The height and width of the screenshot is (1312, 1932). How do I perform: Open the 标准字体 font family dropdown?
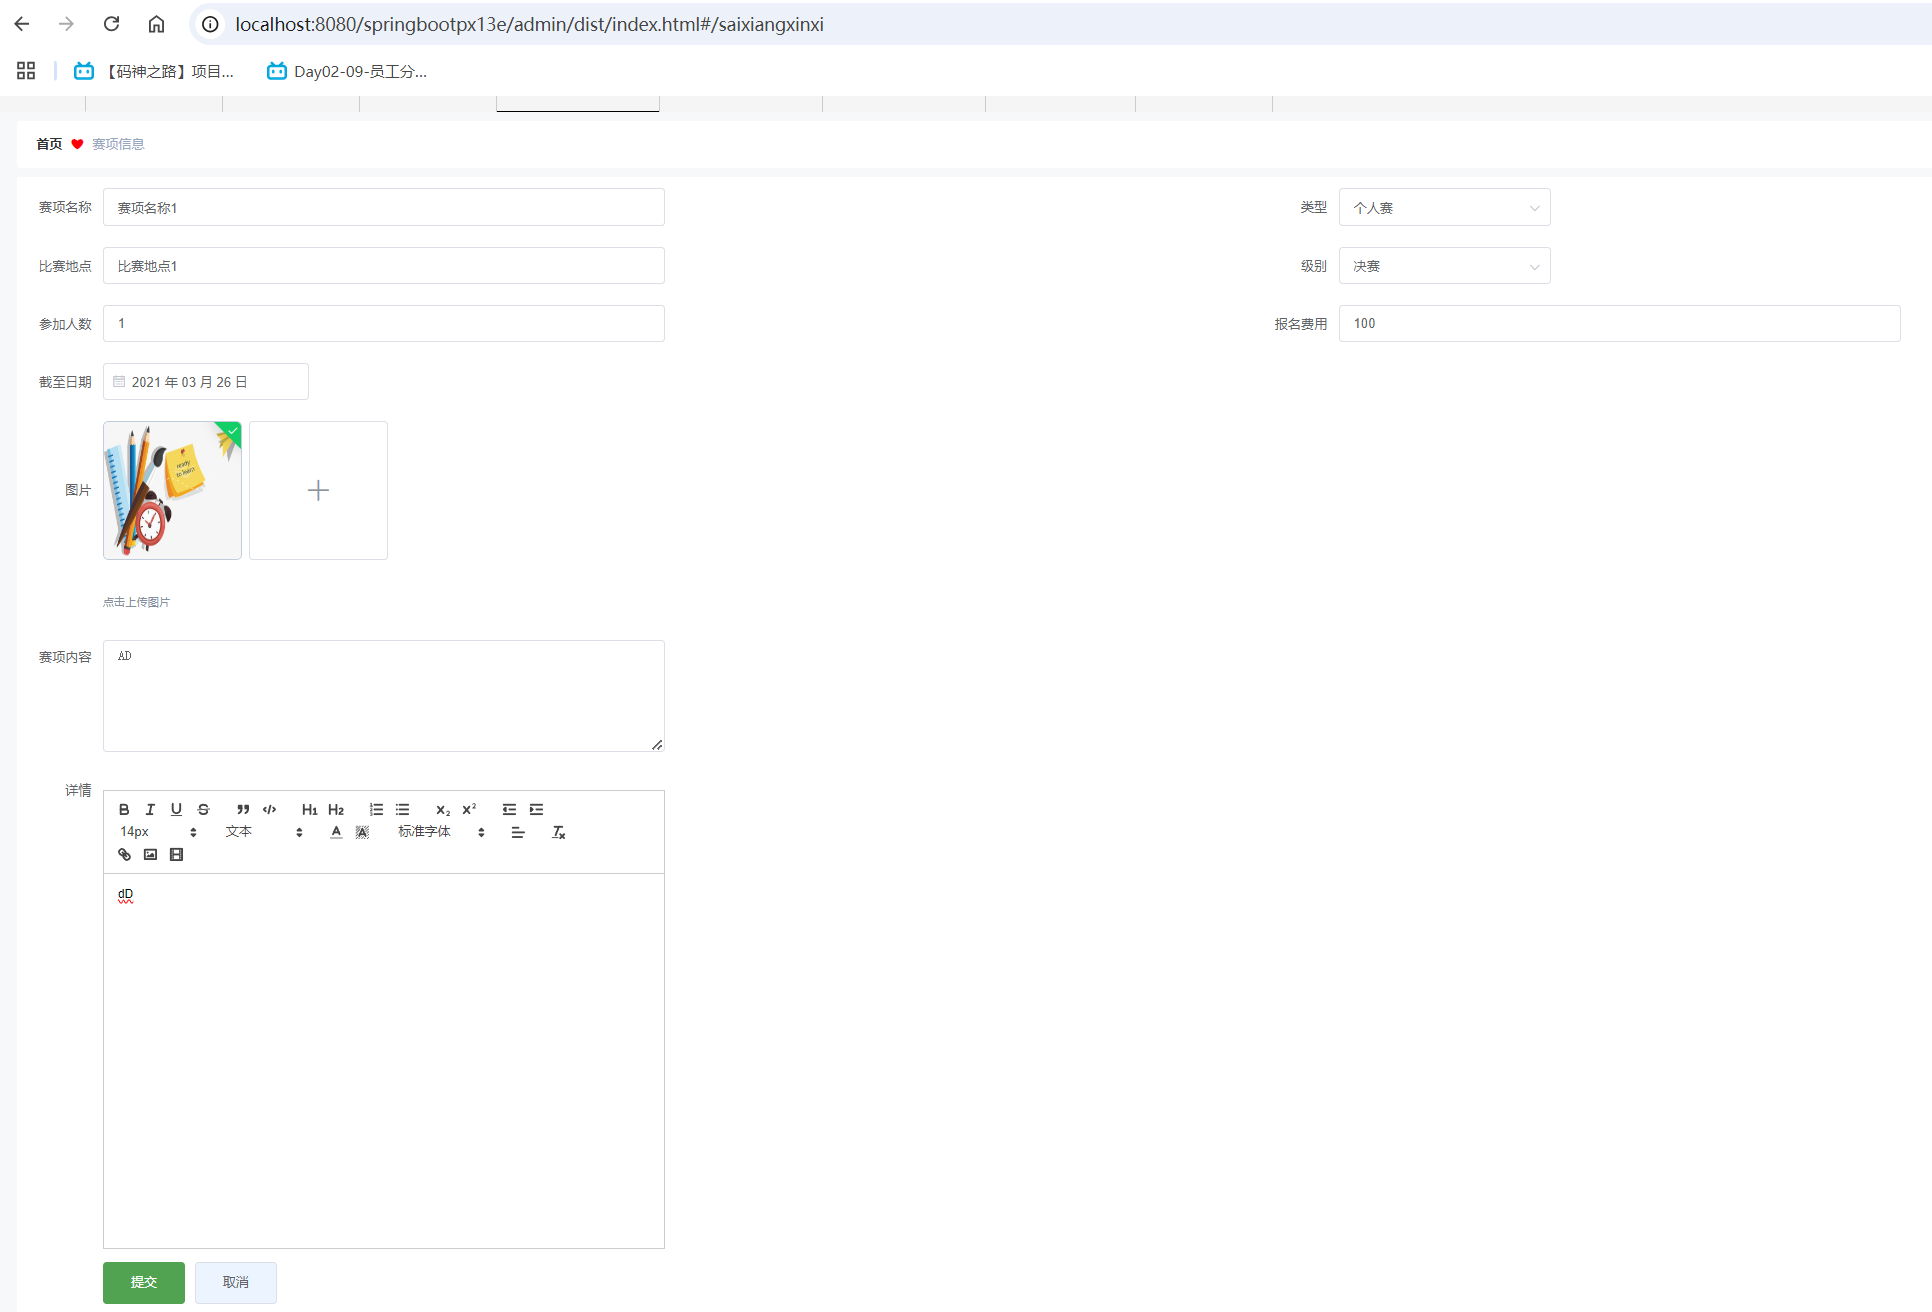pos(441,832)
